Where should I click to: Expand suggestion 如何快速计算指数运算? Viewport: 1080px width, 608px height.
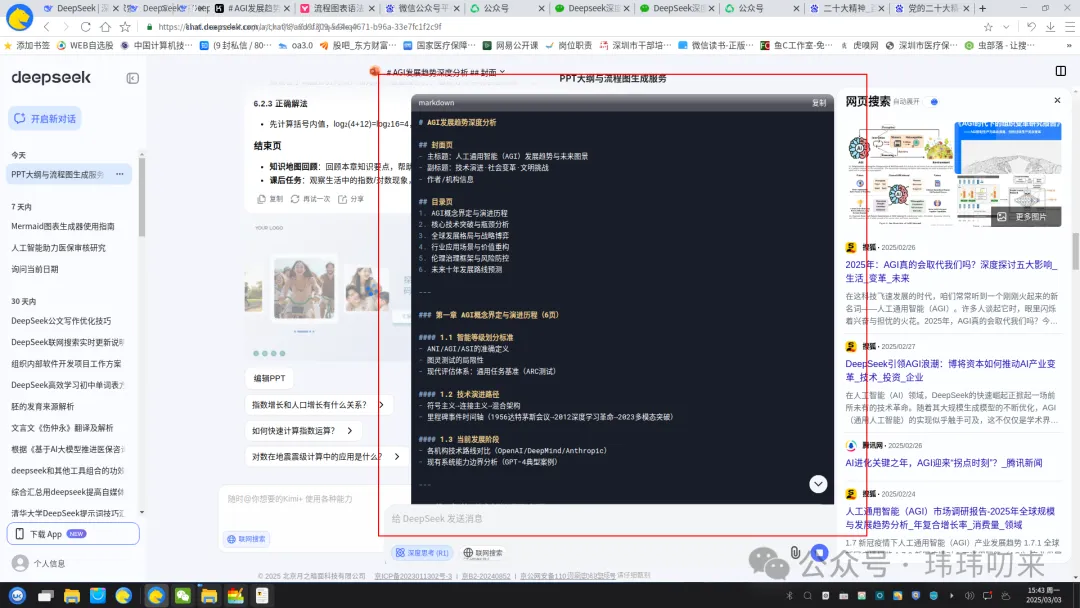[x=302, y=430]
